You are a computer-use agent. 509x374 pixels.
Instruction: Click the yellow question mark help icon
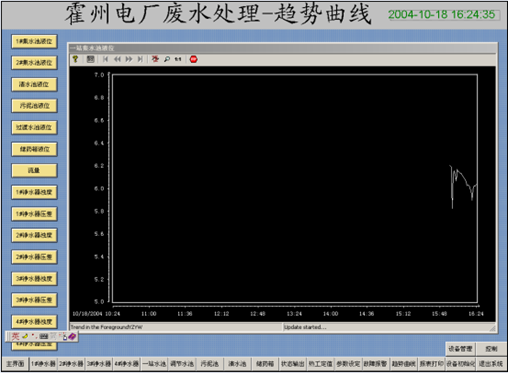pyautogui.click(x=76, y=59)
